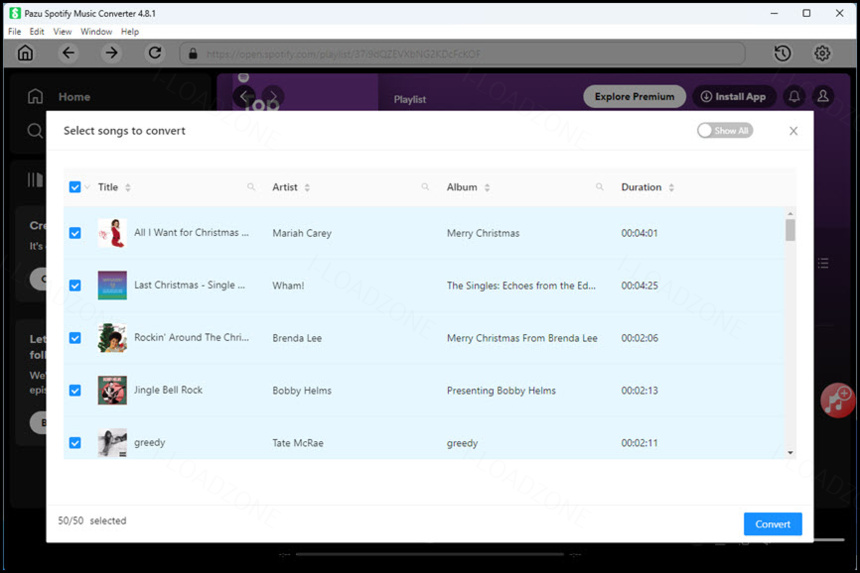Click album cell "Merry Christmas From Brenda Lee"
Viewport: 860px width, 573px height.
522,338
